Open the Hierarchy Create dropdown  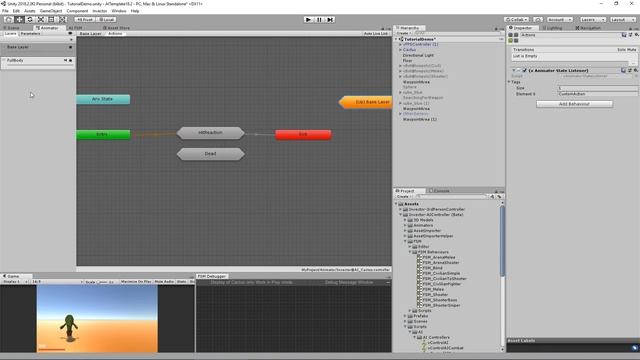403,33
